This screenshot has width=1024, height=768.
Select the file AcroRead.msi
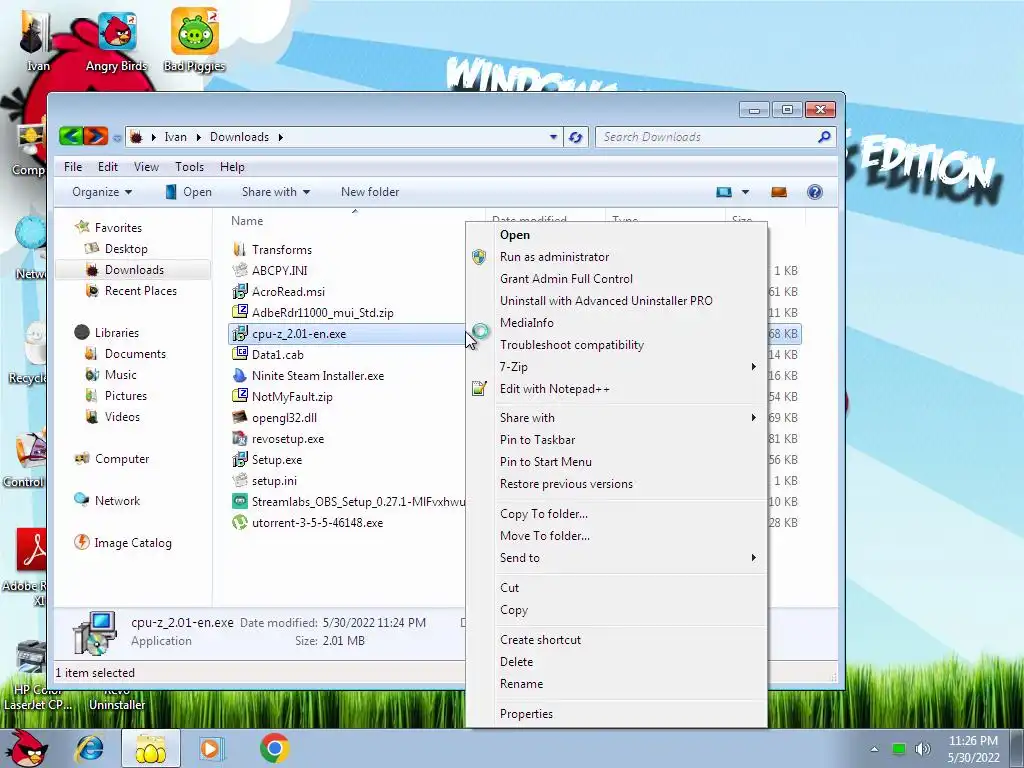click(288, 291)
